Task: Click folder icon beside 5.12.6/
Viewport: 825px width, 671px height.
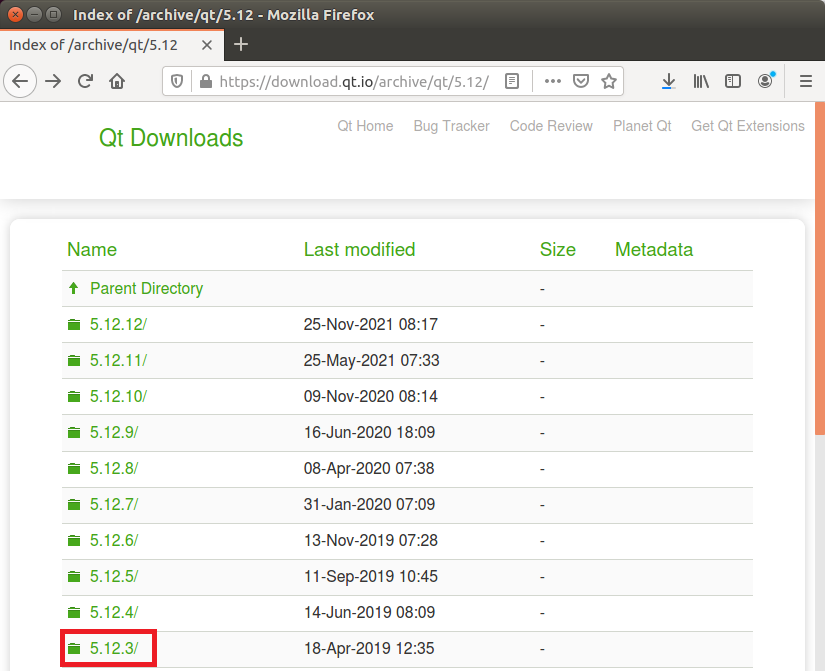Action: pos(74,540)
